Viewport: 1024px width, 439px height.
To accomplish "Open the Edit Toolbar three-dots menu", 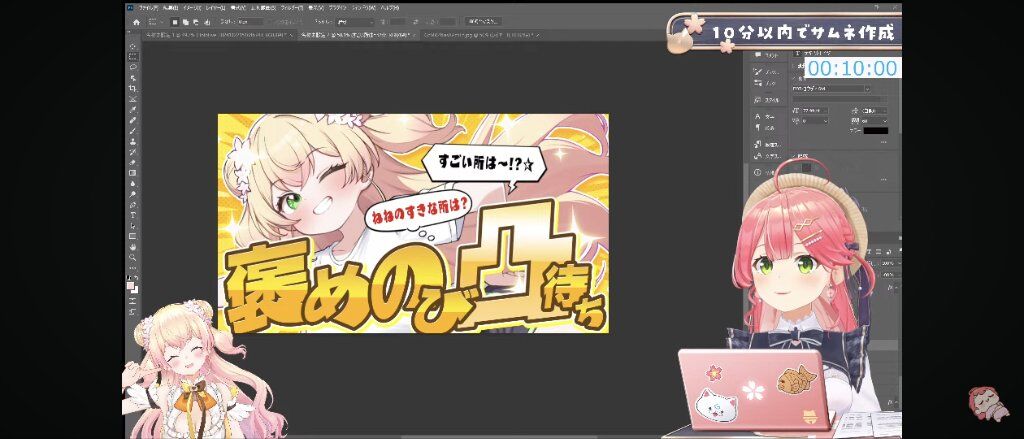I will pos(133,268).
